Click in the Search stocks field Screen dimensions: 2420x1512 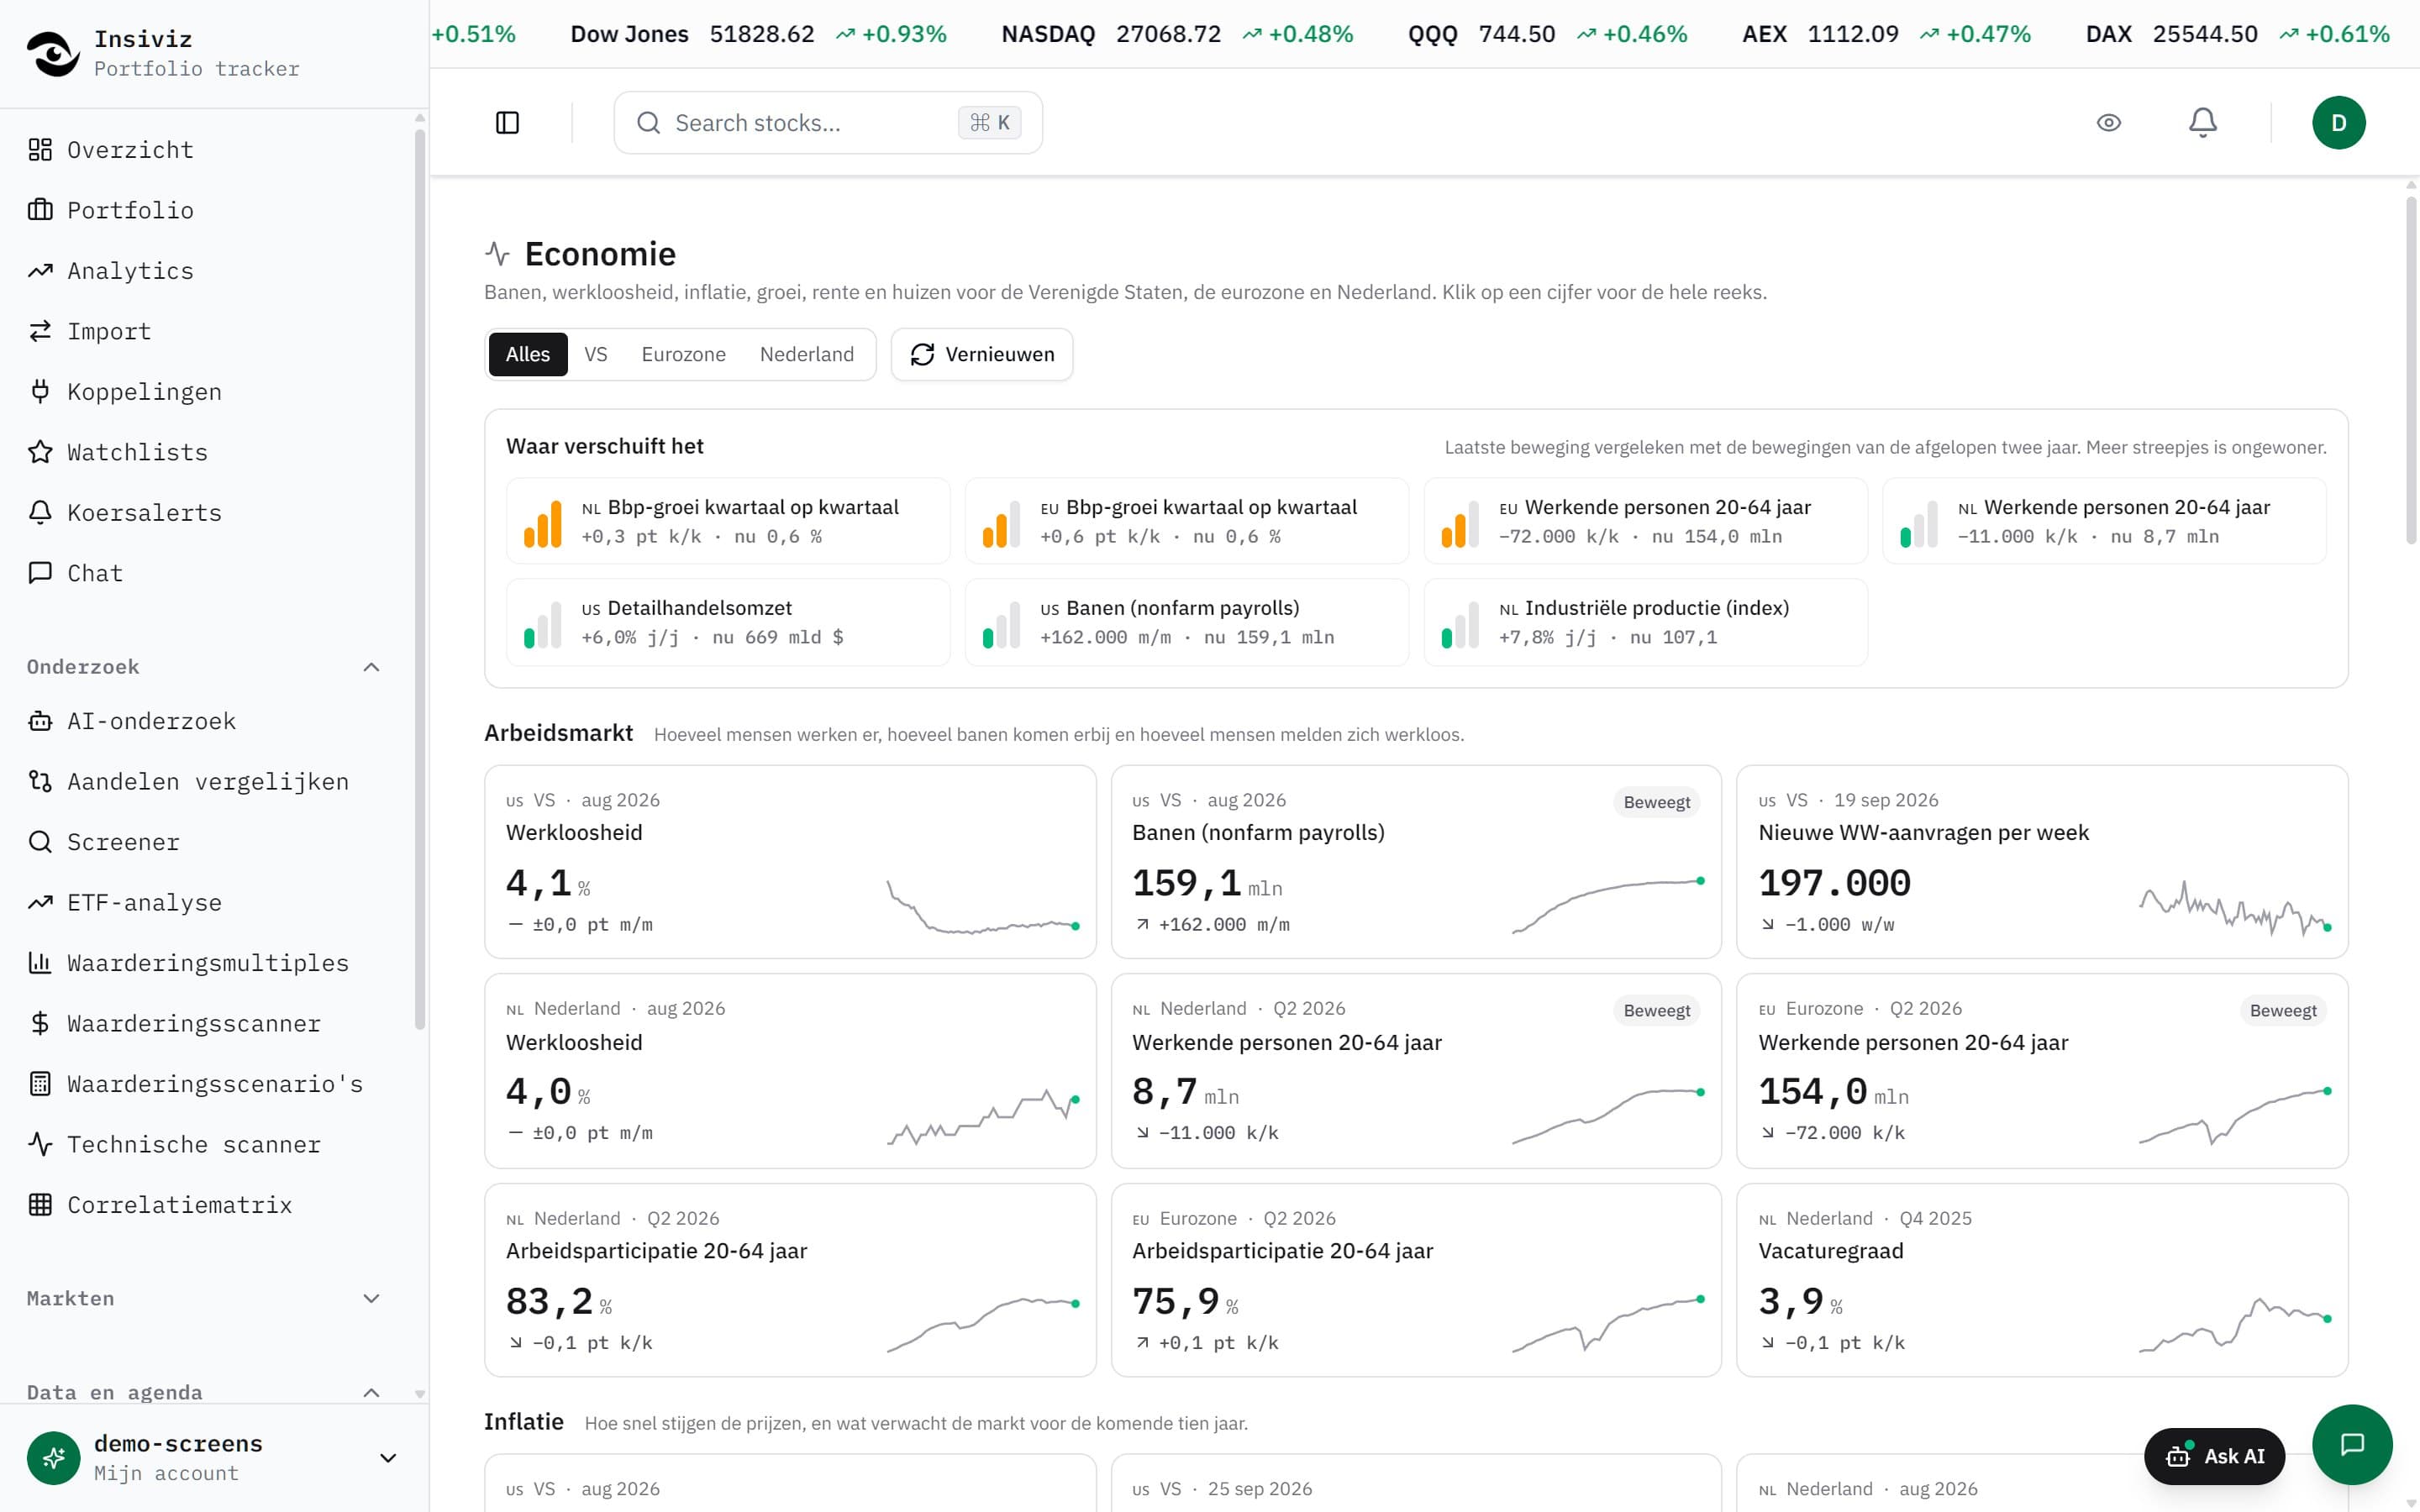pos(828,123)
